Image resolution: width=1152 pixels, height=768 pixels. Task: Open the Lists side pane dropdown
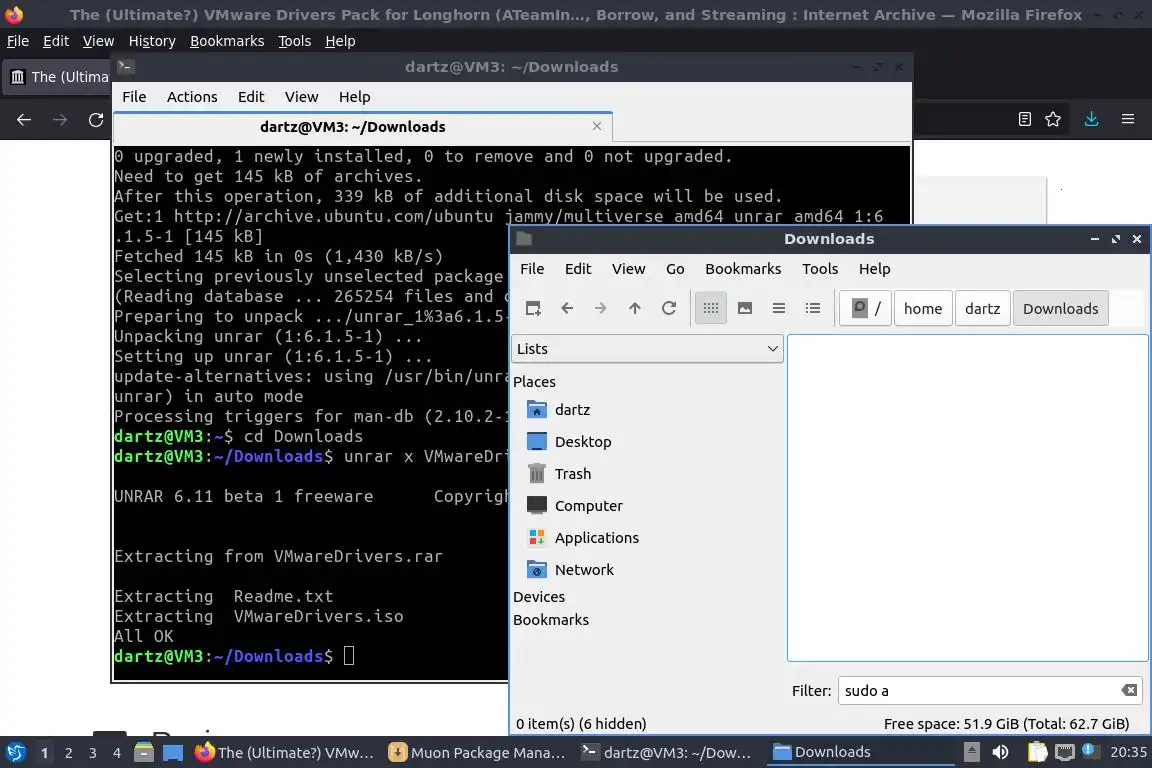point(647,349)
